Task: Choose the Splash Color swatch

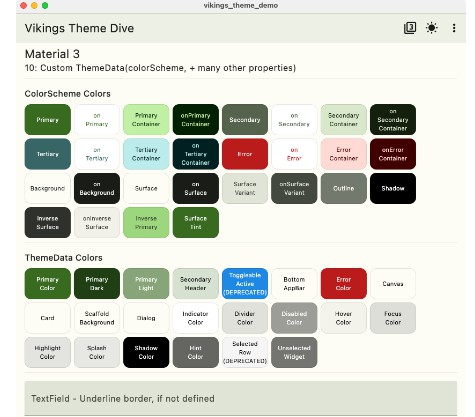Action: pyautogui.click(x=97, y=352)
